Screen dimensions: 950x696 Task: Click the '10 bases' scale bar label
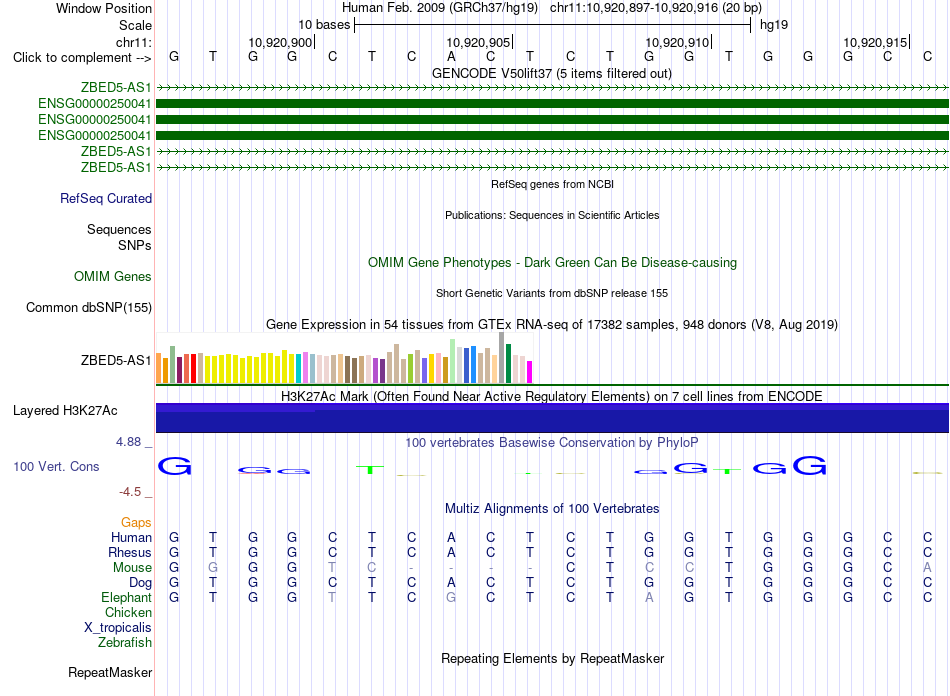(x=324, y=25)
